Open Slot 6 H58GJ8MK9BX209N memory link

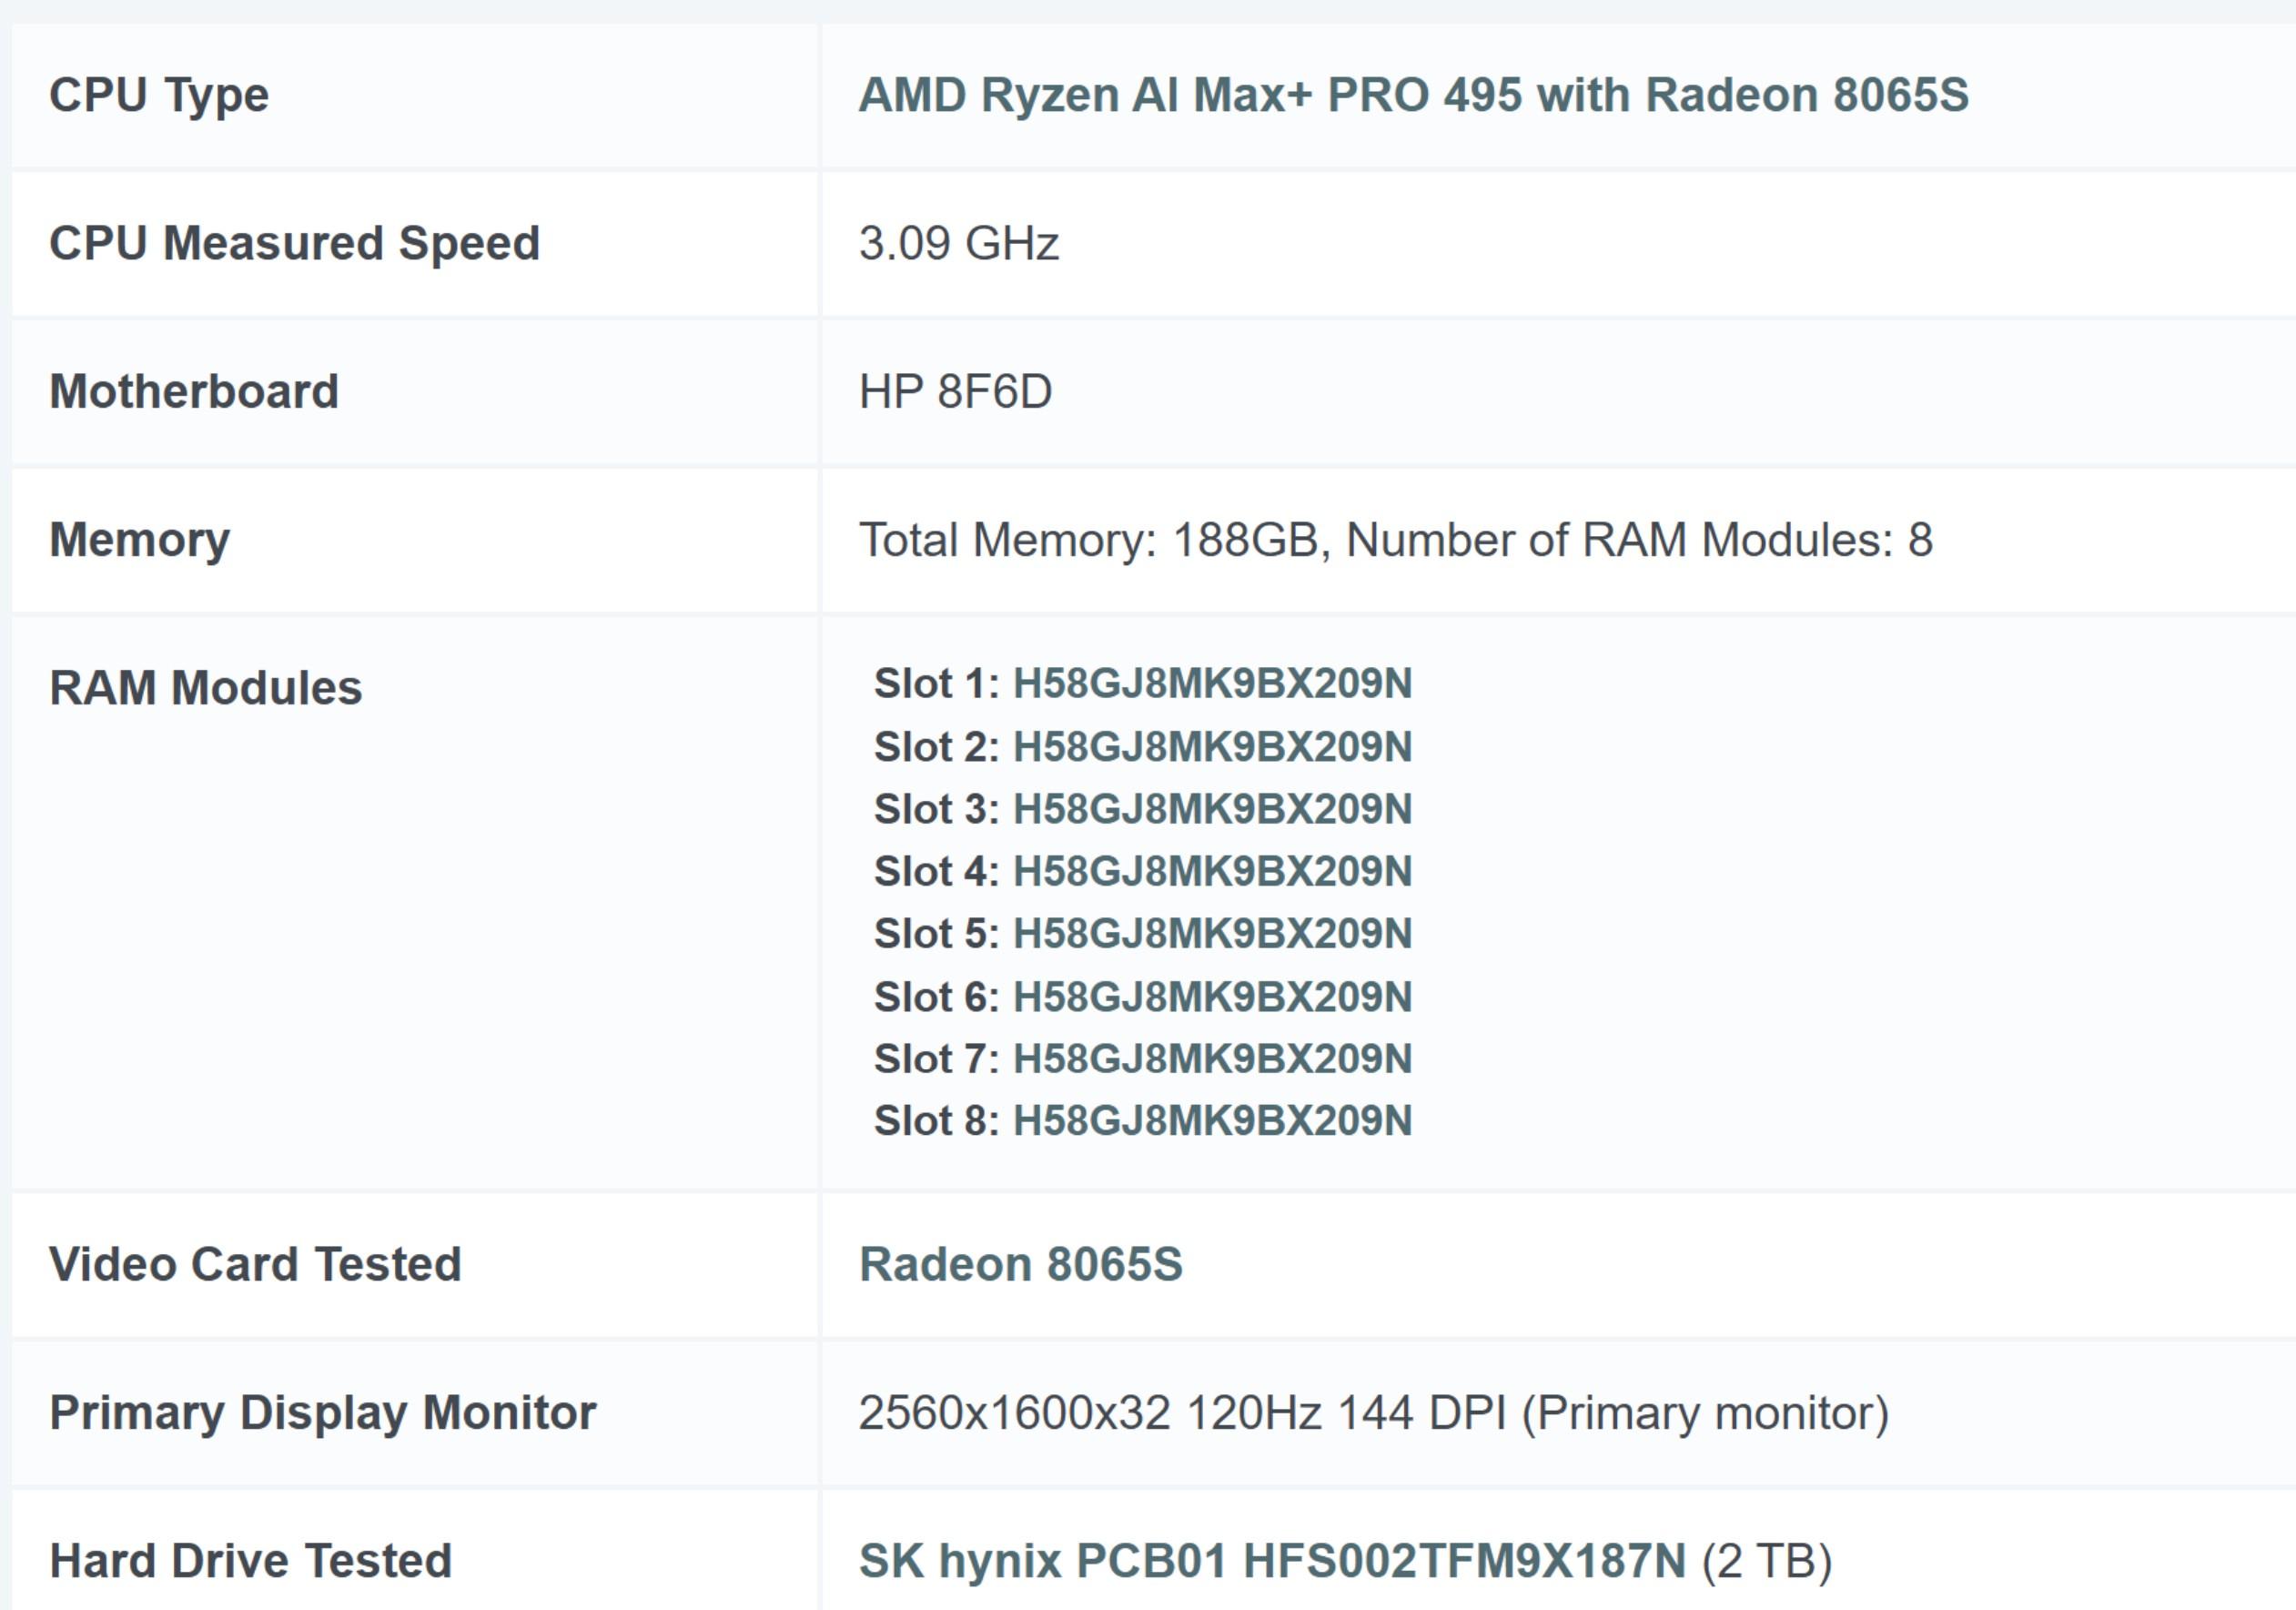coord(1212,997)
